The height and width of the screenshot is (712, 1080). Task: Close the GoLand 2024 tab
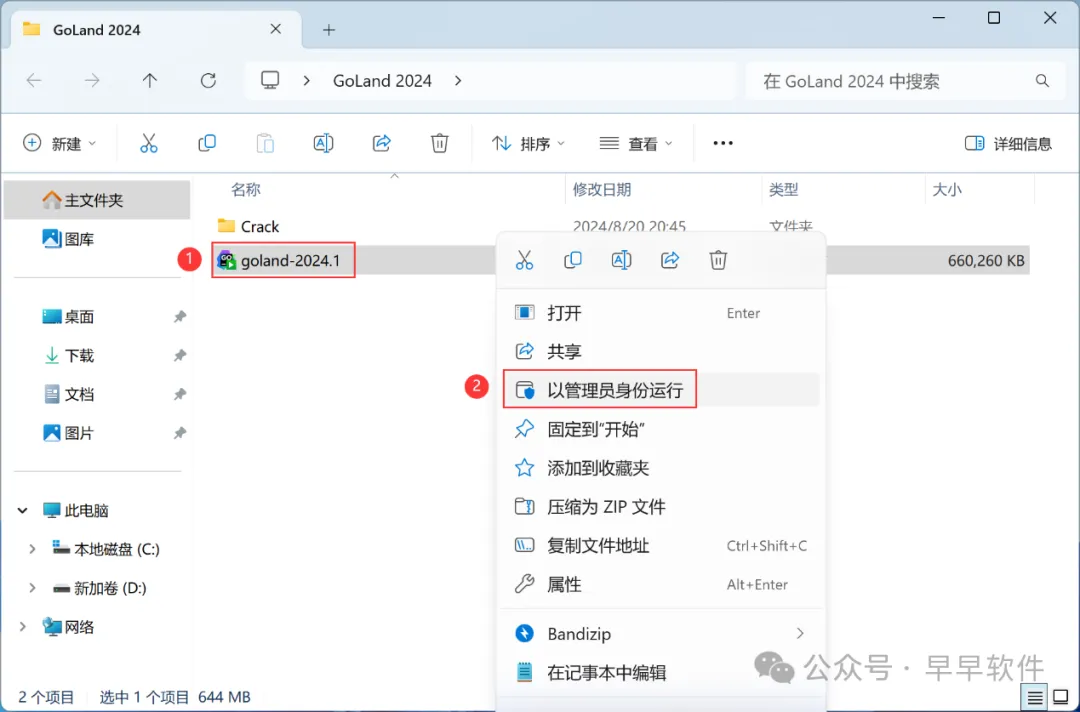click(276, 29)
